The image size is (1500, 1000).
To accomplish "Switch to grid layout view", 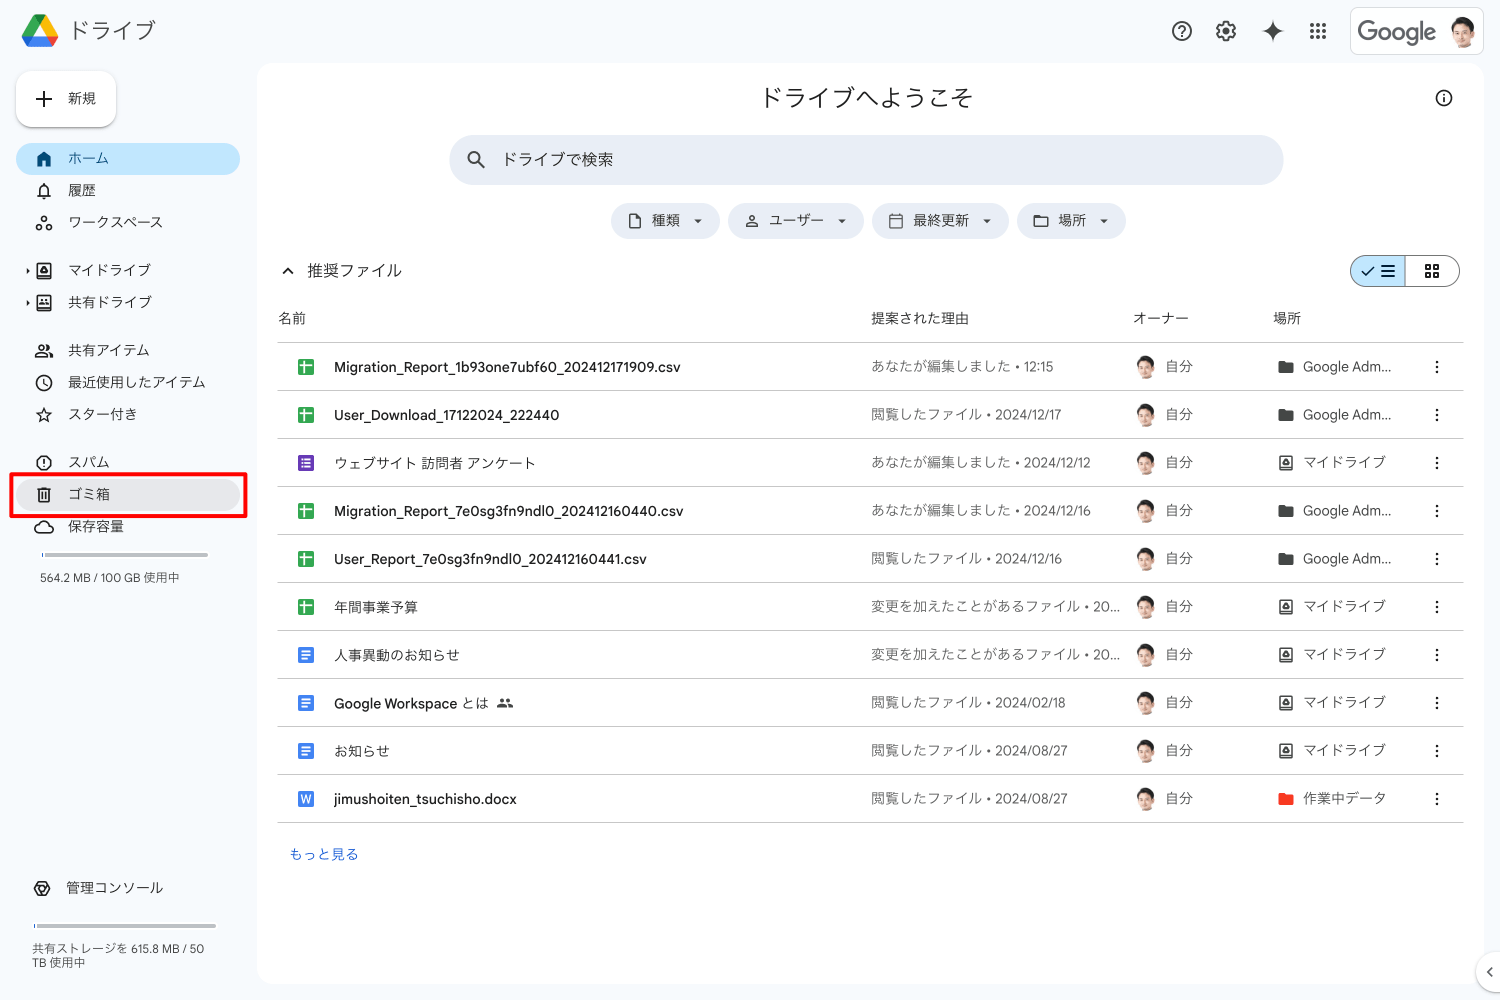I will (x=1432, y=271).
